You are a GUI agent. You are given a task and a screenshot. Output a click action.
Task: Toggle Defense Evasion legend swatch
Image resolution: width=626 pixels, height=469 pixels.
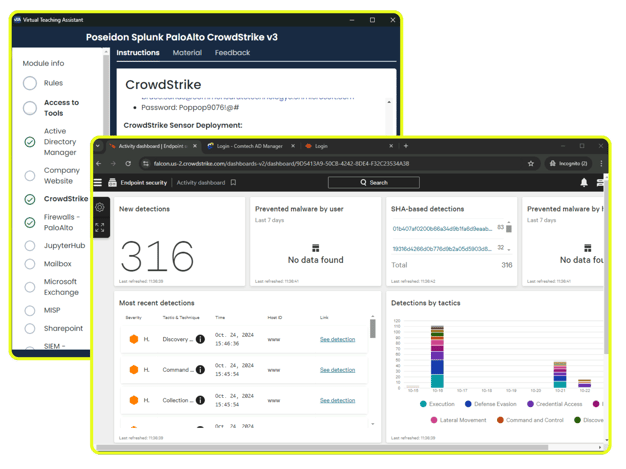(x=468, y=404)
